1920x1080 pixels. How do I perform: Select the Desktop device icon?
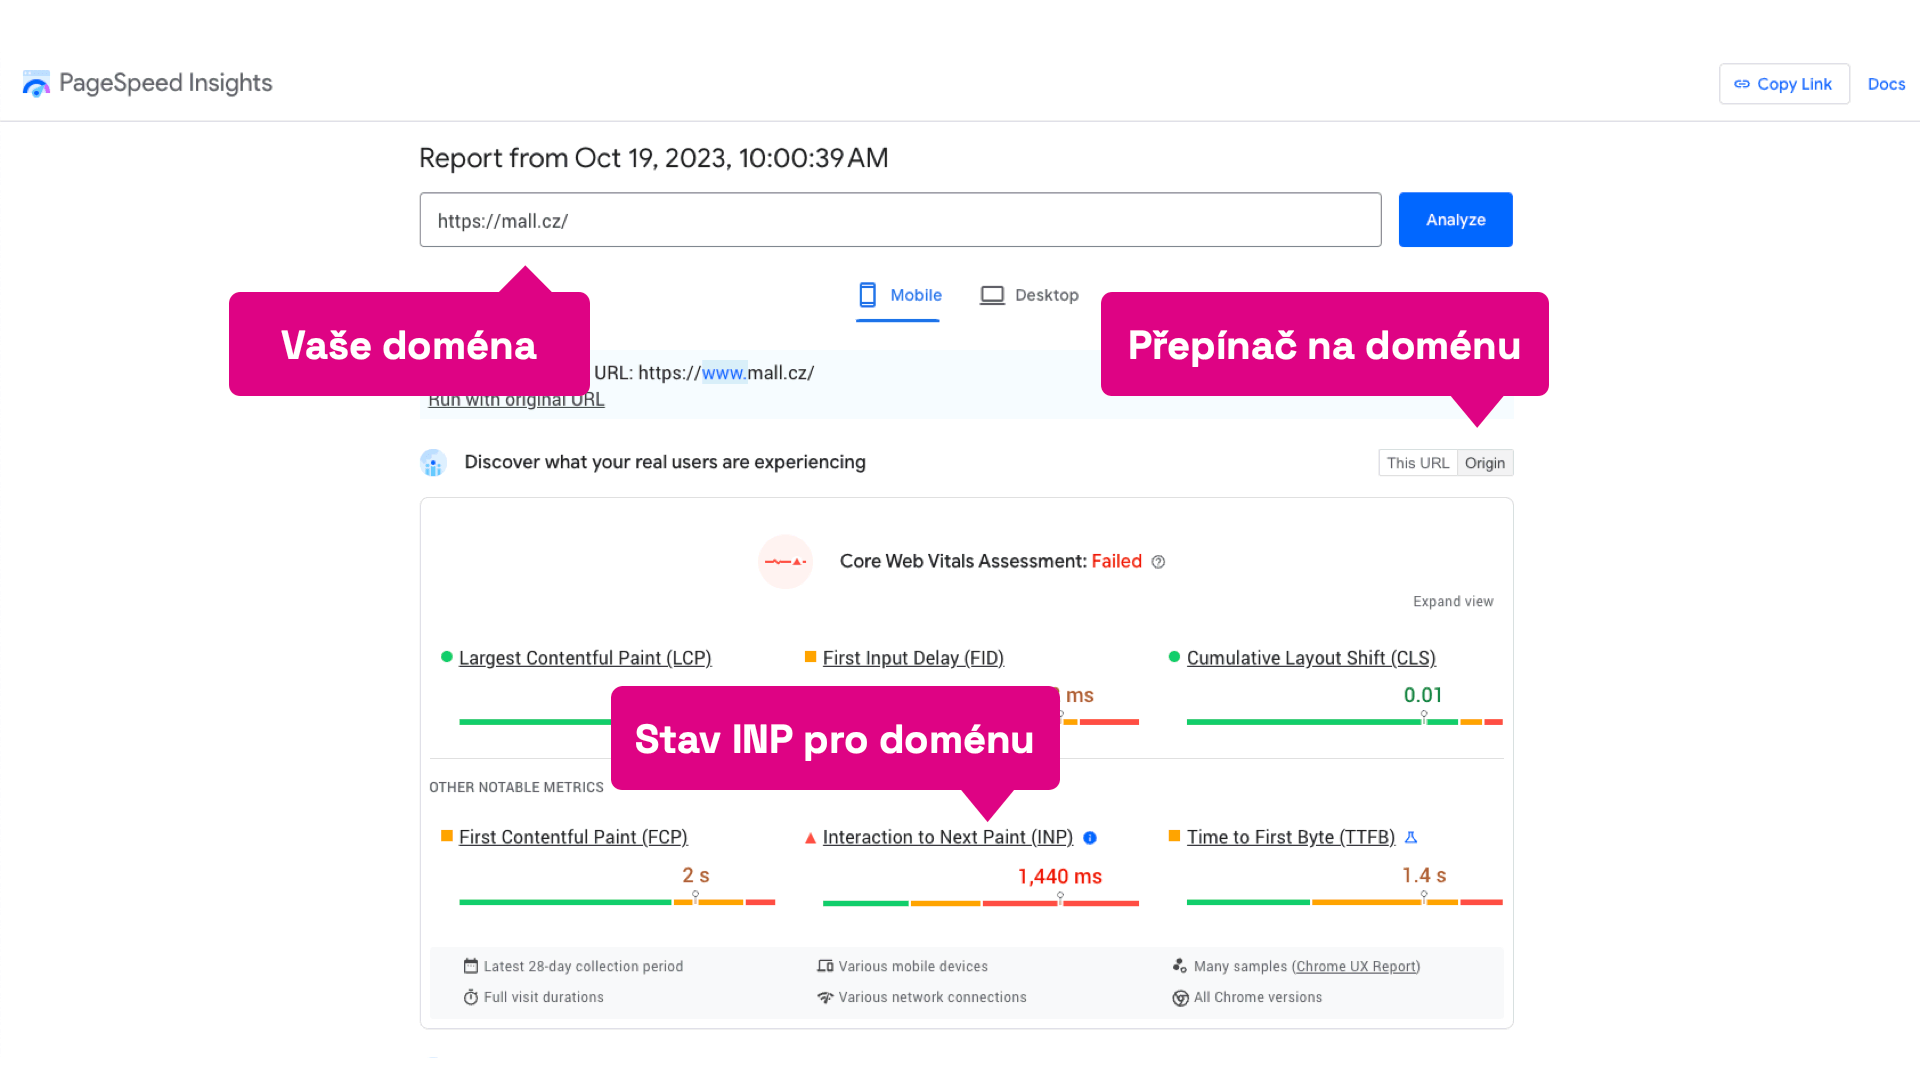[x=991, y=294]
